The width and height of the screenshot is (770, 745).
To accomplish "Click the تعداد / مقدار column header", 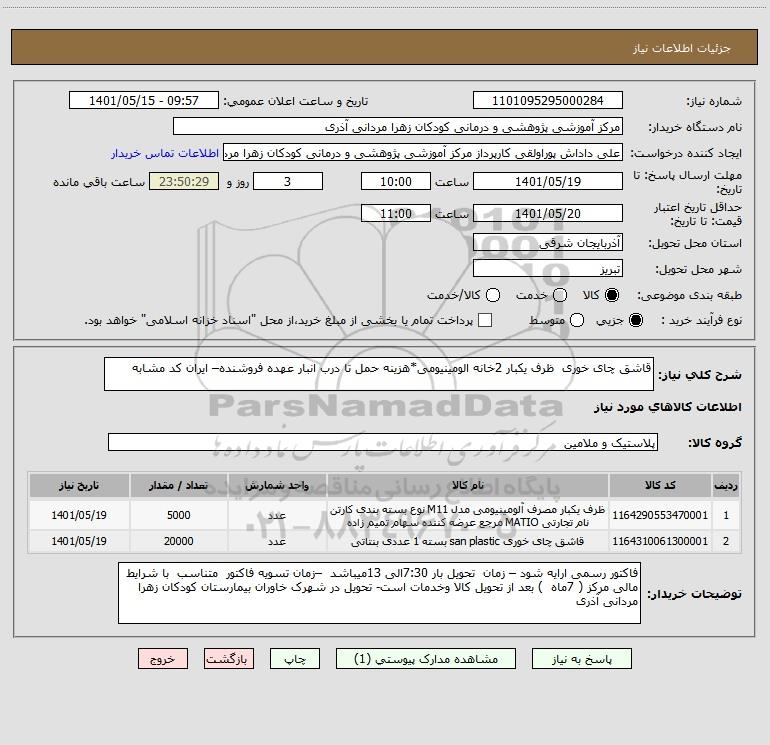I will pos(178,485).
